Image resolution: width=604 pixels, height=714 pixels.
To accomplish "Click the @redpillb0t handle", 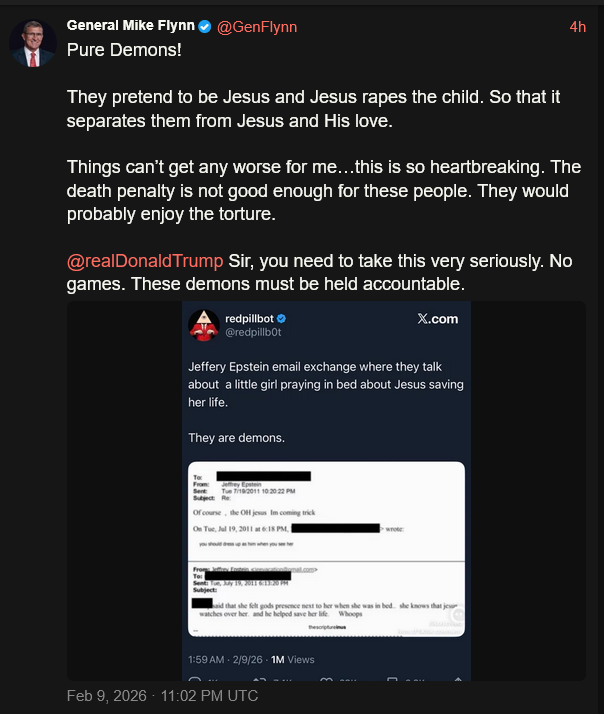I will point(255,332).
